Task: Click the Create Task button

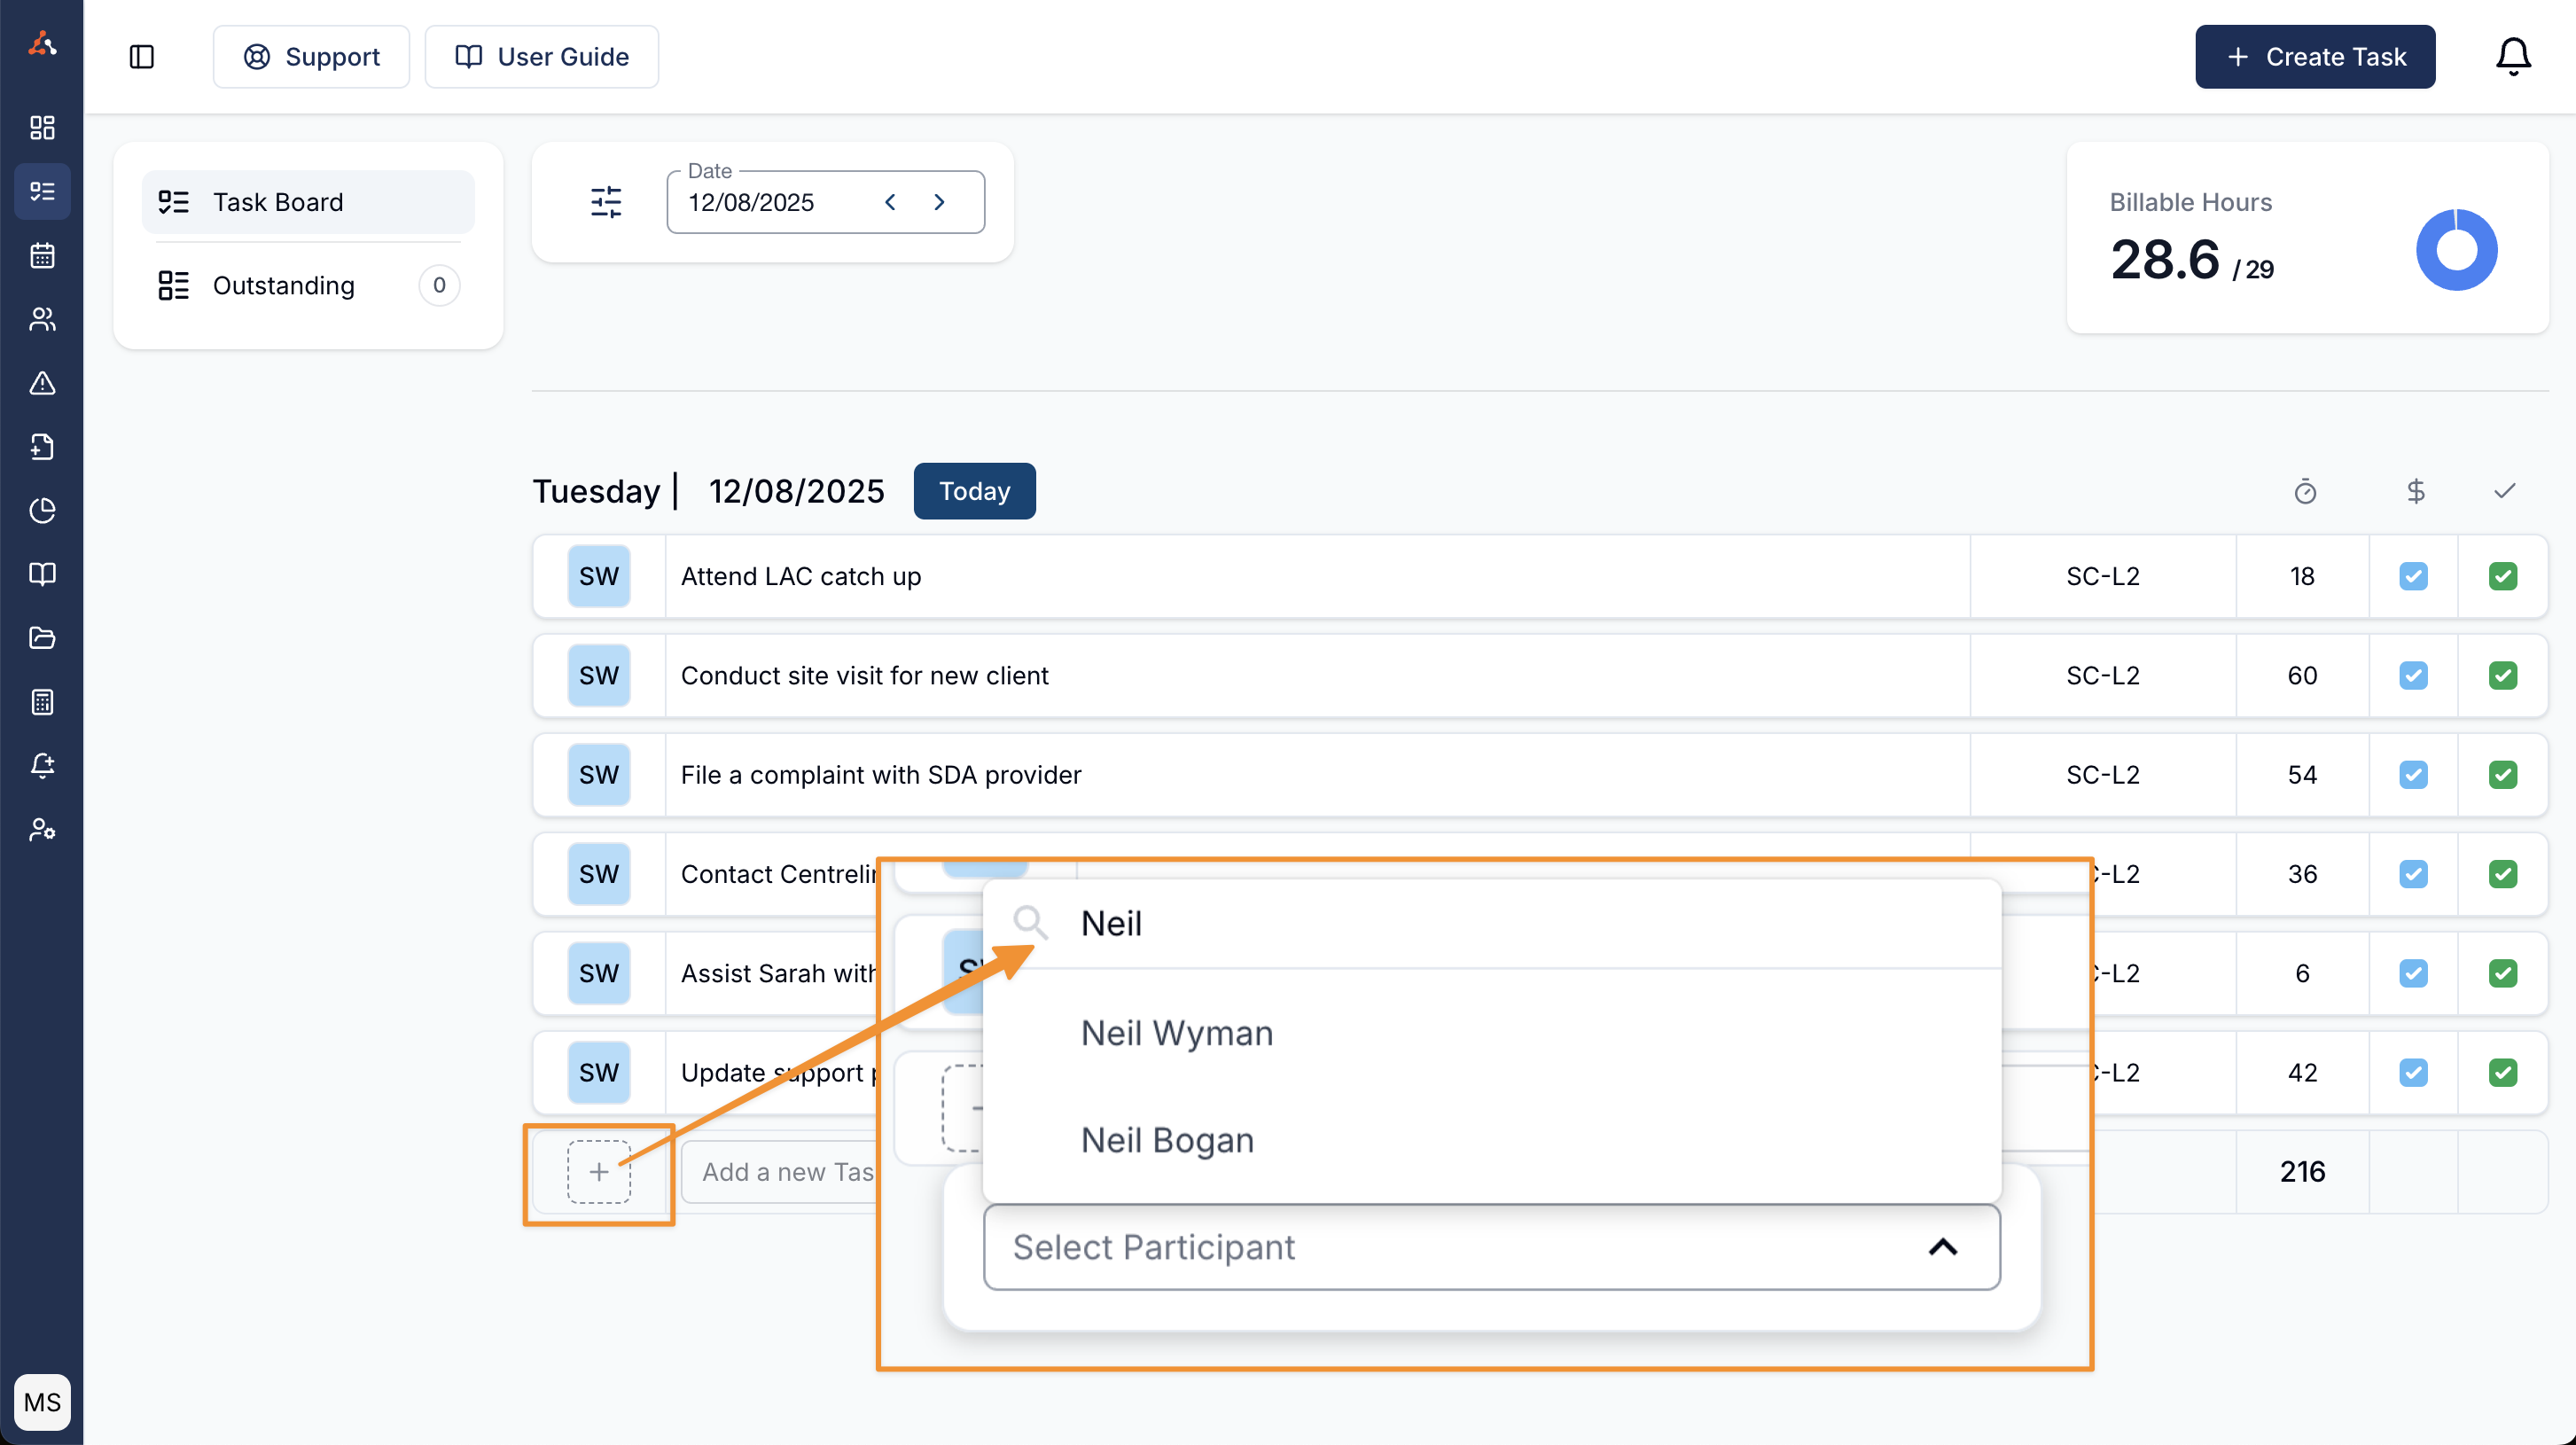Action: [2314, 57]
